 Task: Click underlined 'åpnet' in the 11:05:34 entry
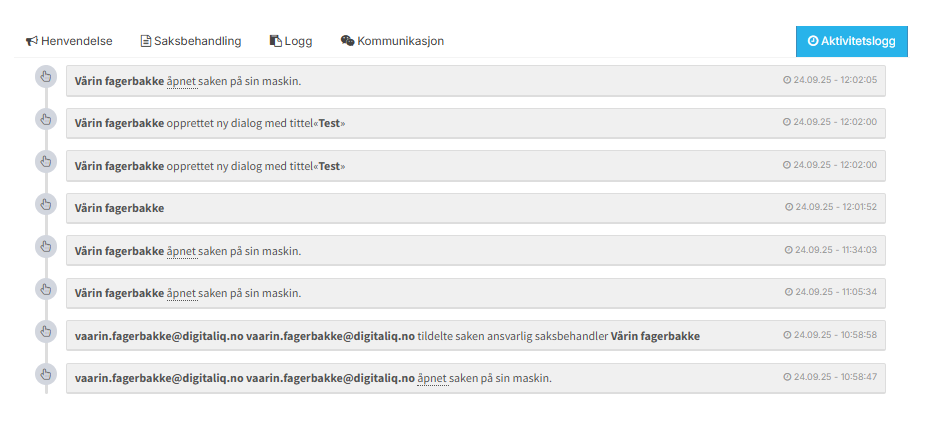coord(182,293)
